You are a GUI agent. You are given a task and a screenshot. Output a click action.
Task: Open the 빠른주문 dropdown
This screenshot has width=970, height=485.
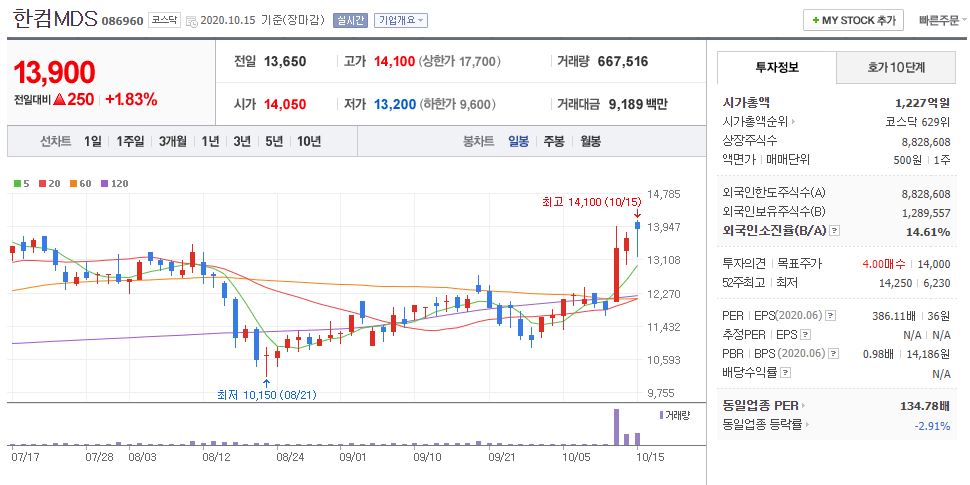(x=943, y=20)
